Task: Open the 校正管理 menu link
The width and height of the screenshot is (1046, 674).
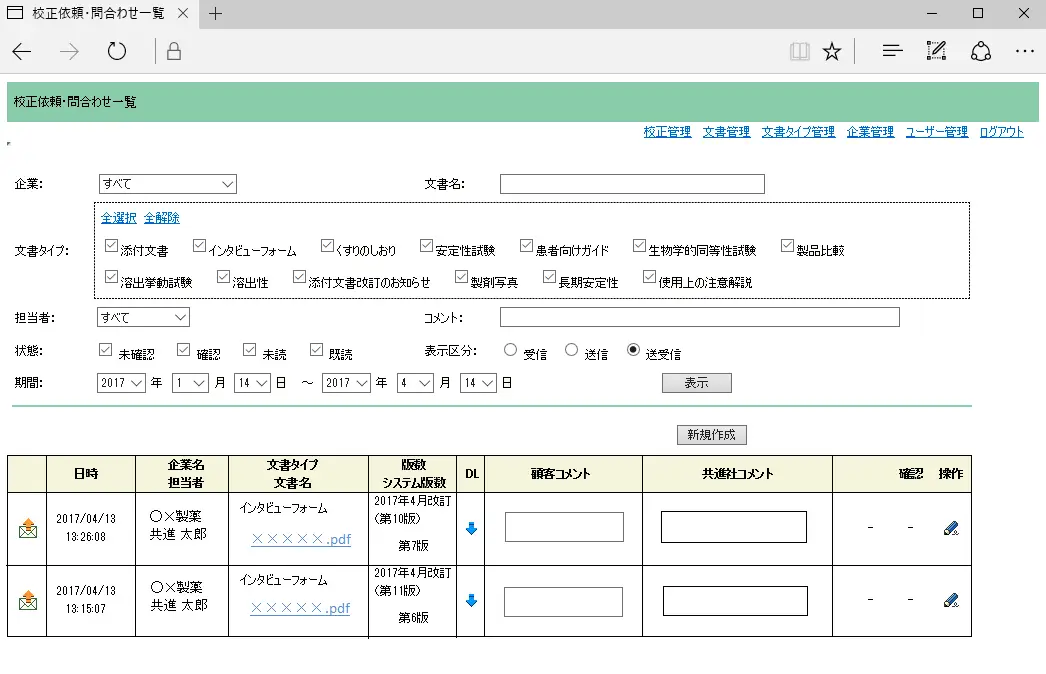Action: coord(667,131)
